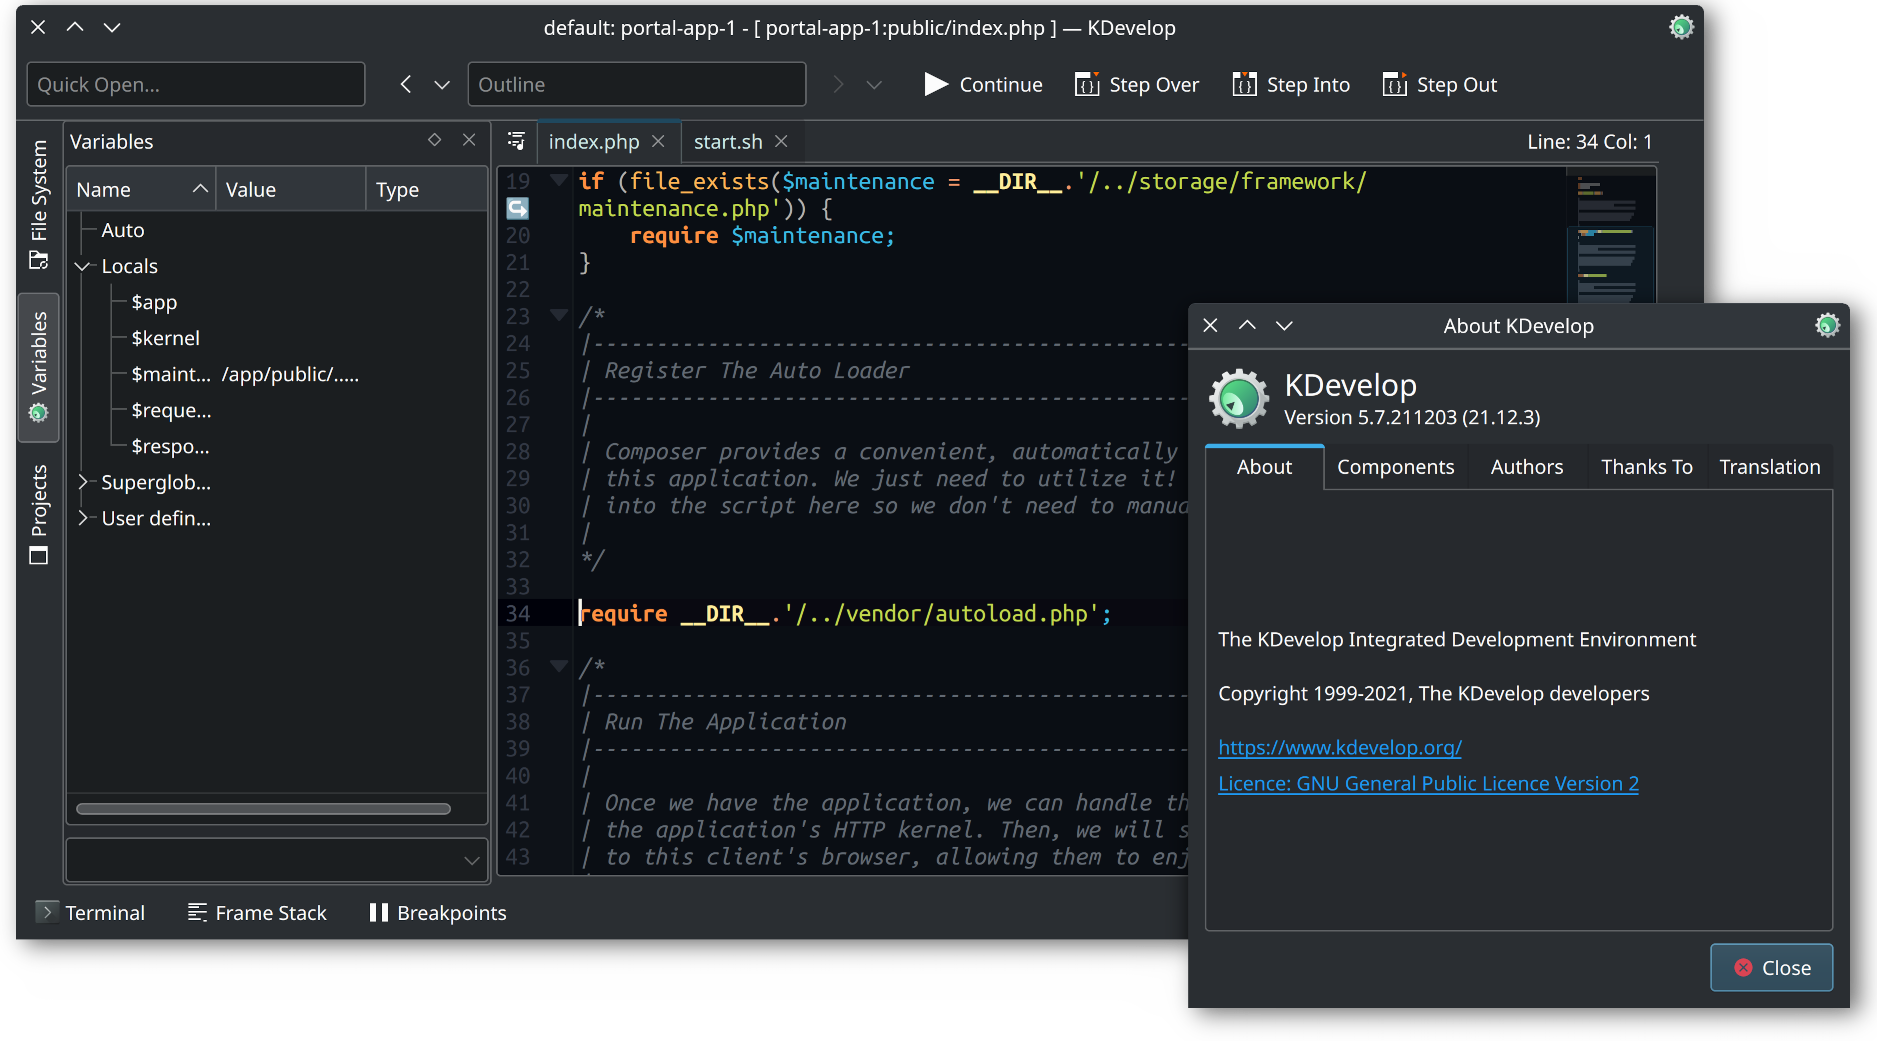Expand the User defin... tree node

[83, 518]
